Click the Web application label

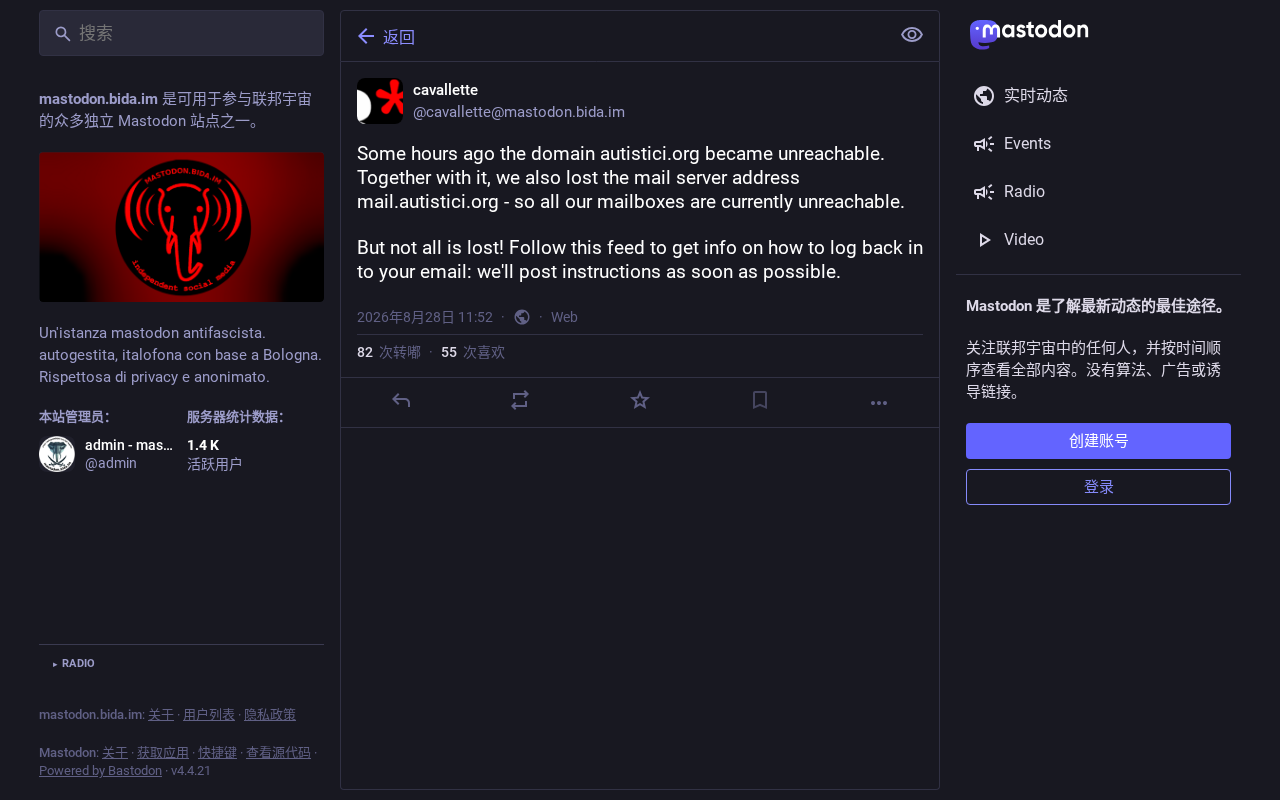[564, 317]
